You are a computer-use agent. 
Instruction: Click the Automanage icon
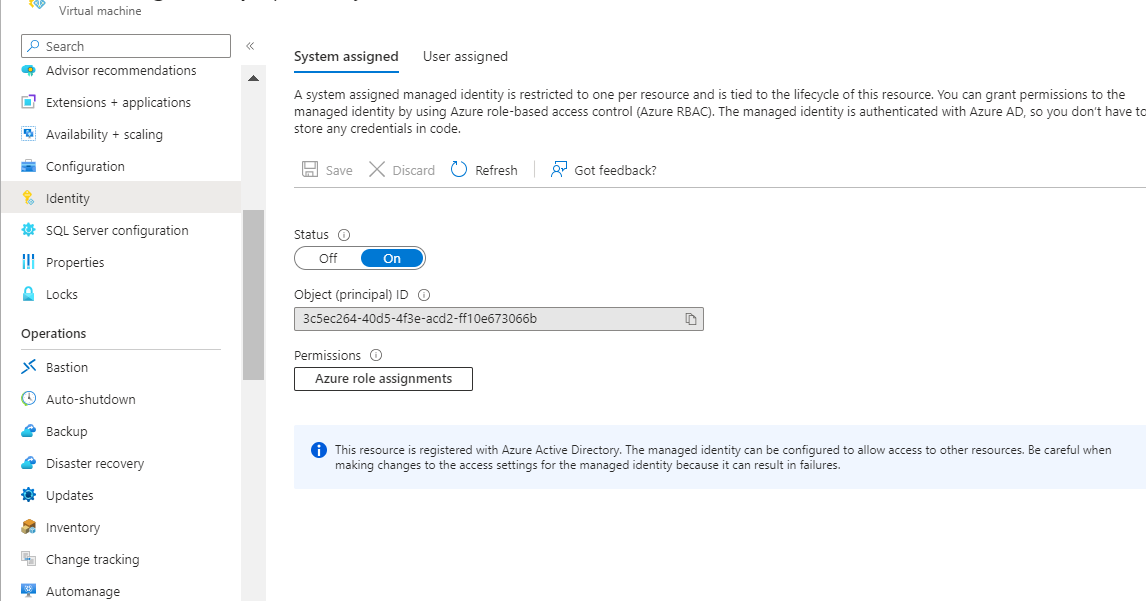pos(29,591)
